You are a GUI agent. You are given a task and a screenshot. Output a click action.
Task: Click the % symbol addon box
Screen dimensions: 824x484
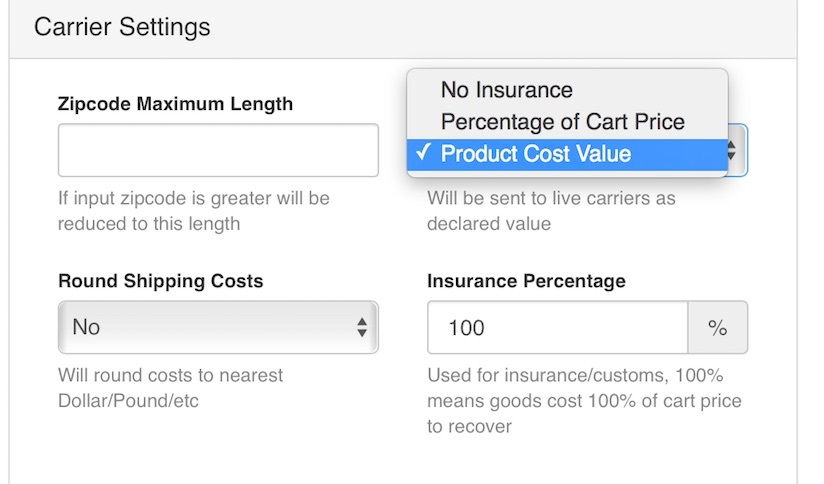717,327
